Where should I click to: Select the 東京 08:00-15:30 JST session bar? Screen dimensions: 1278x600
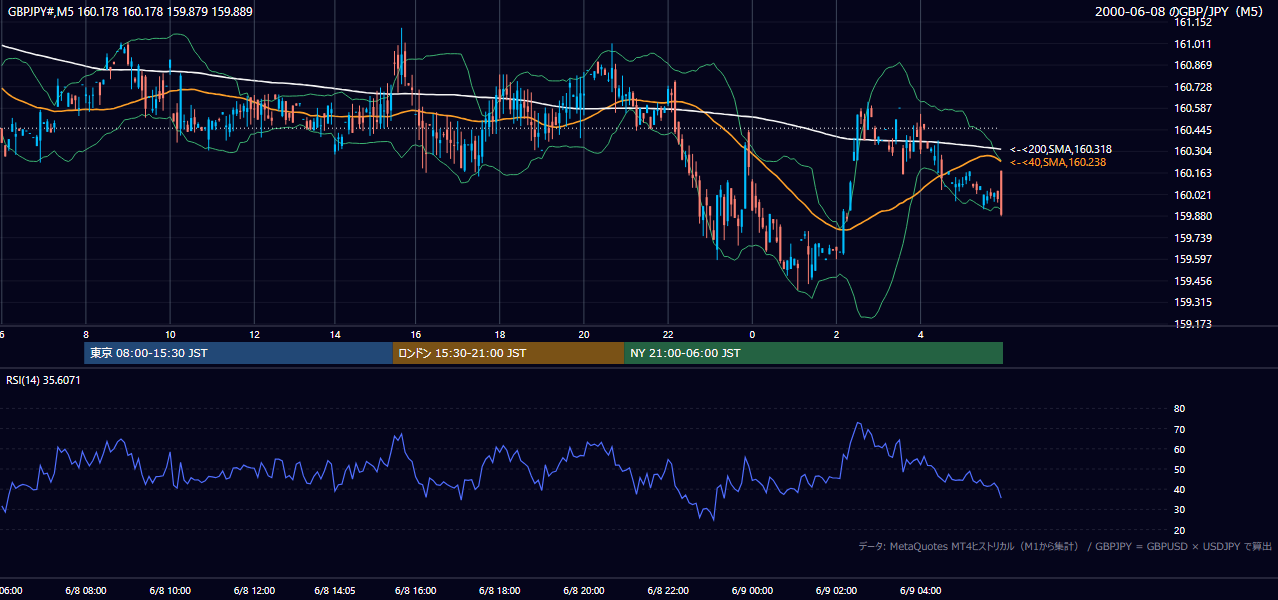238,353
